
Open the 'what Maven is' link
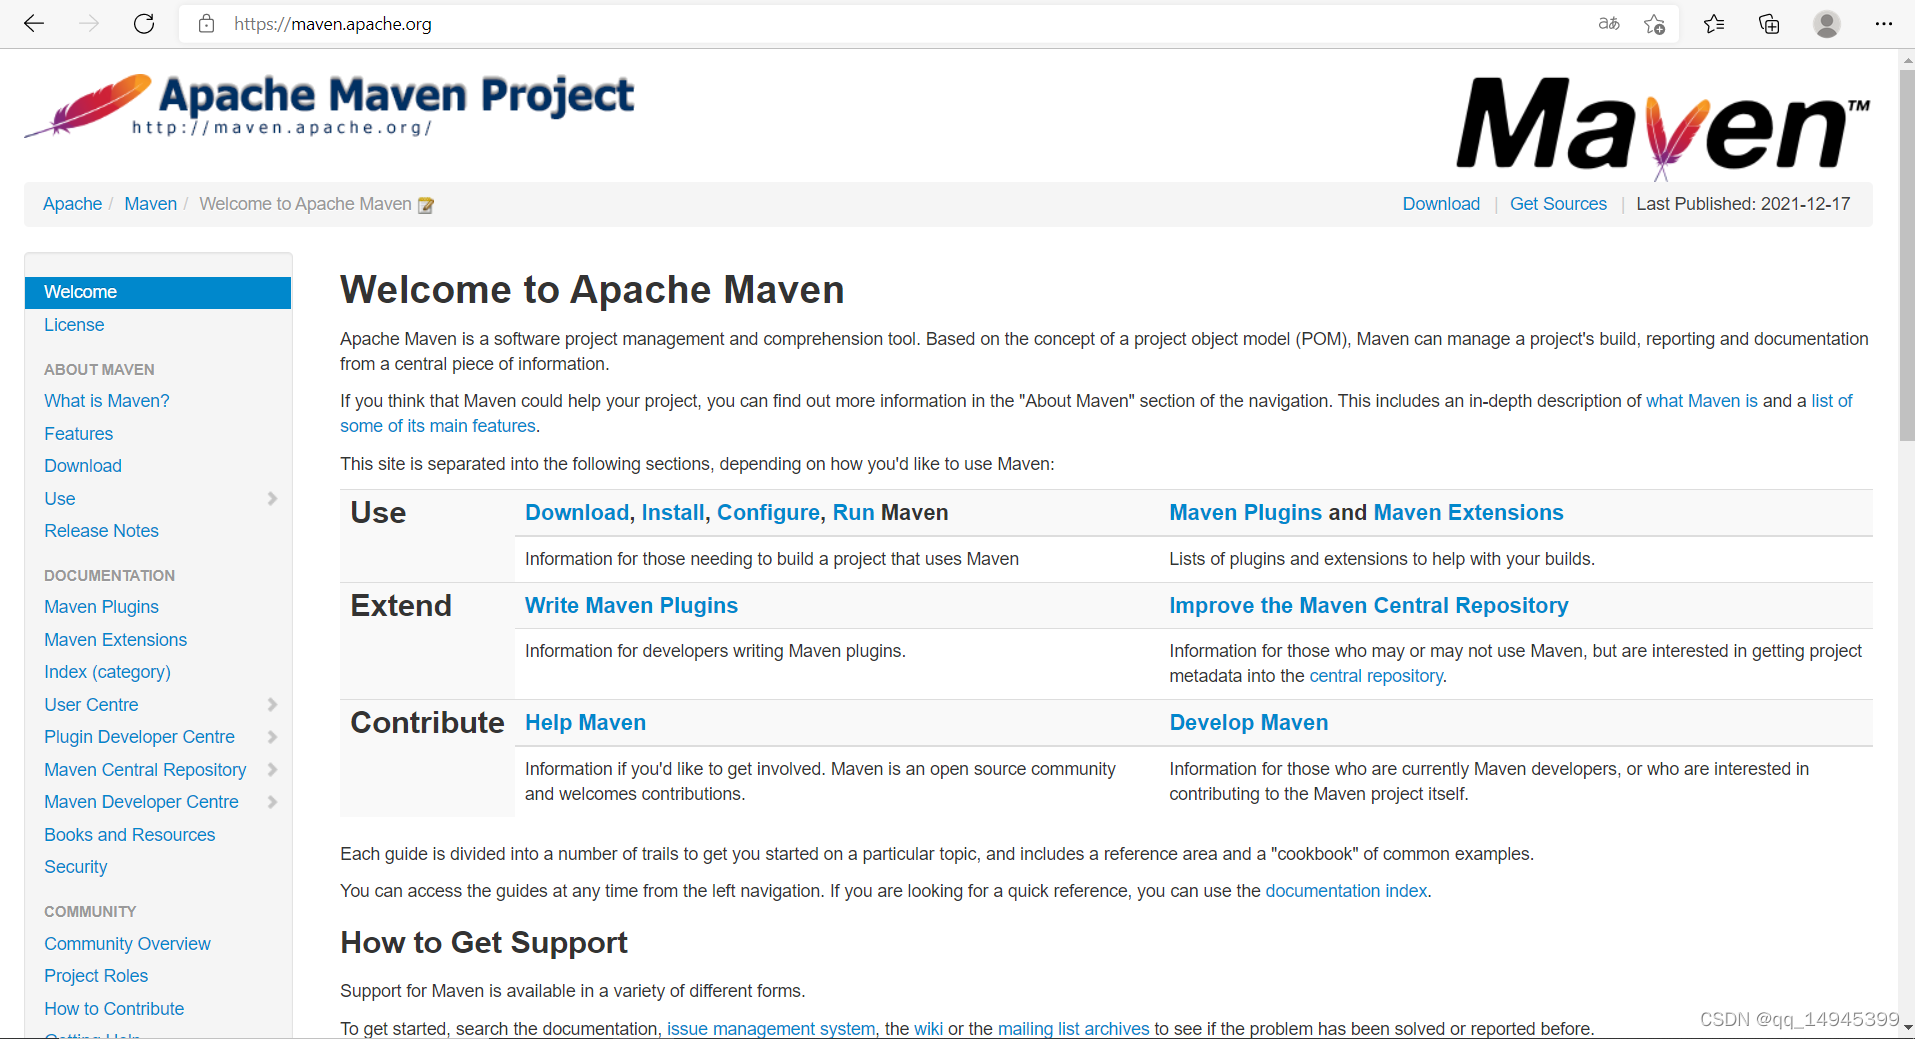pyautogui.click(x=1702, y=401)
